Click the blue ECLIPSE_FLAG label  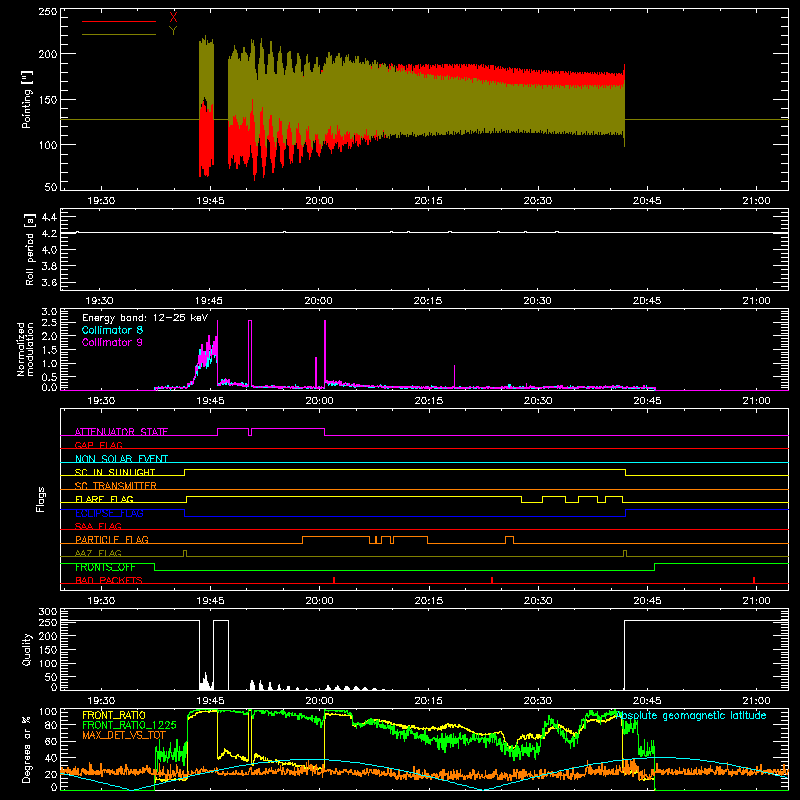pos(109,513)
